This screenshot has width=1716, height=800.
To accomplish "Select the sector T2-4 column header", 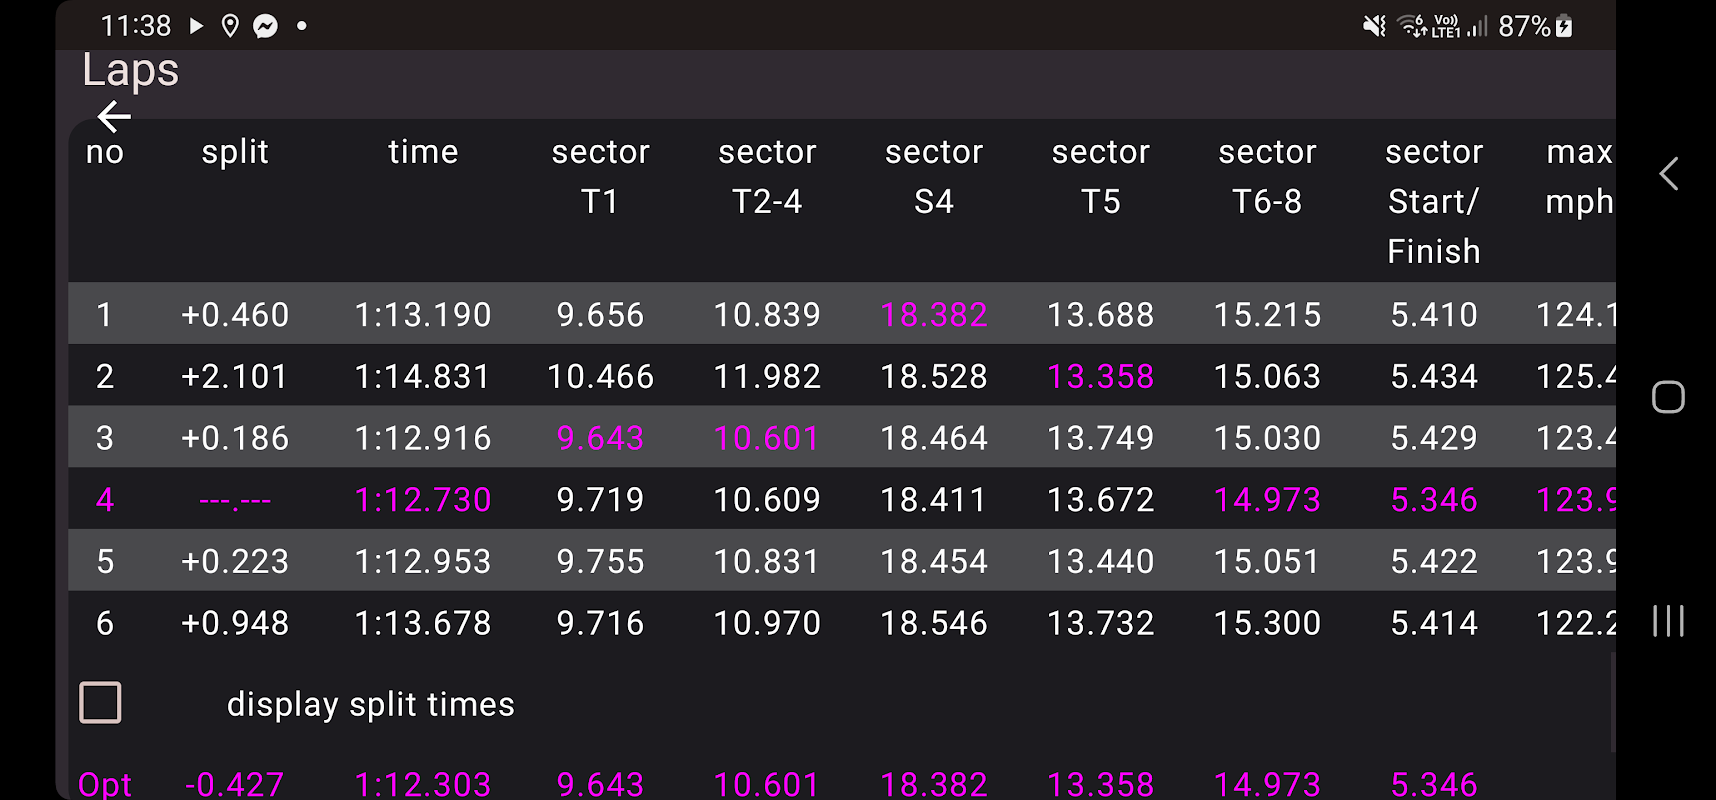I will point(767,176).
